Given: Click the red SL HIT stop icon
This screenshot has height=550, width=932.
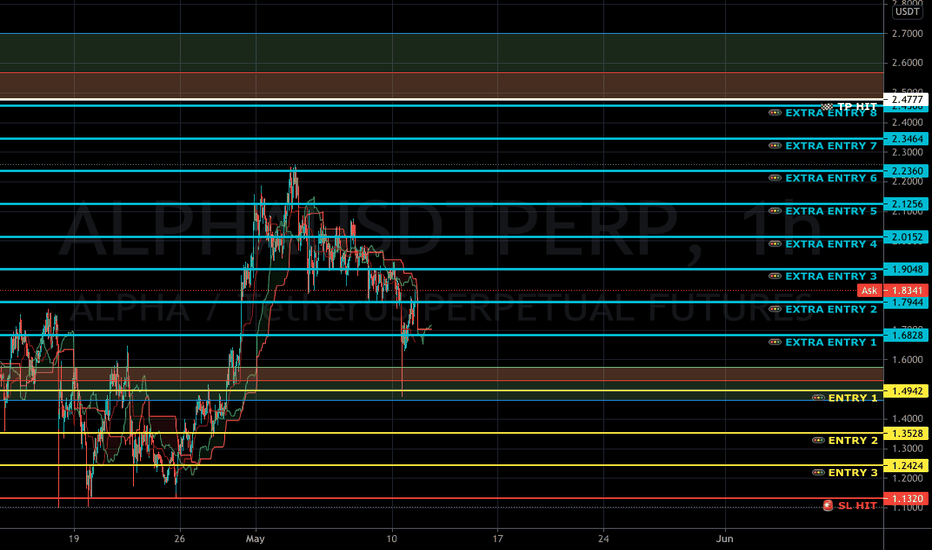Looking at the screenshot, I should 828,505.
